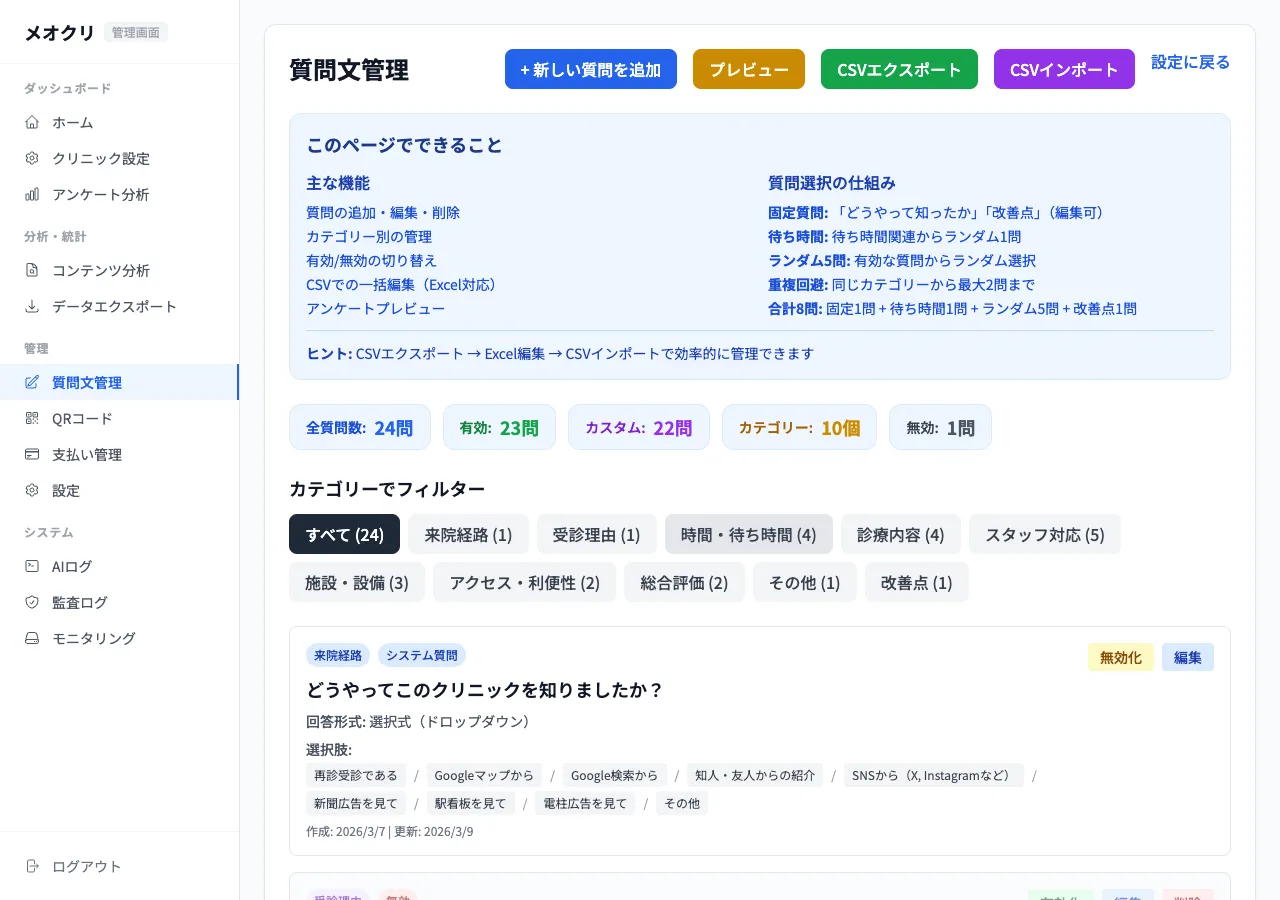The width and height of the screenshot is (1280, 900).
Task: Click the logout arrow icon
Action: [x=32, y=866]
